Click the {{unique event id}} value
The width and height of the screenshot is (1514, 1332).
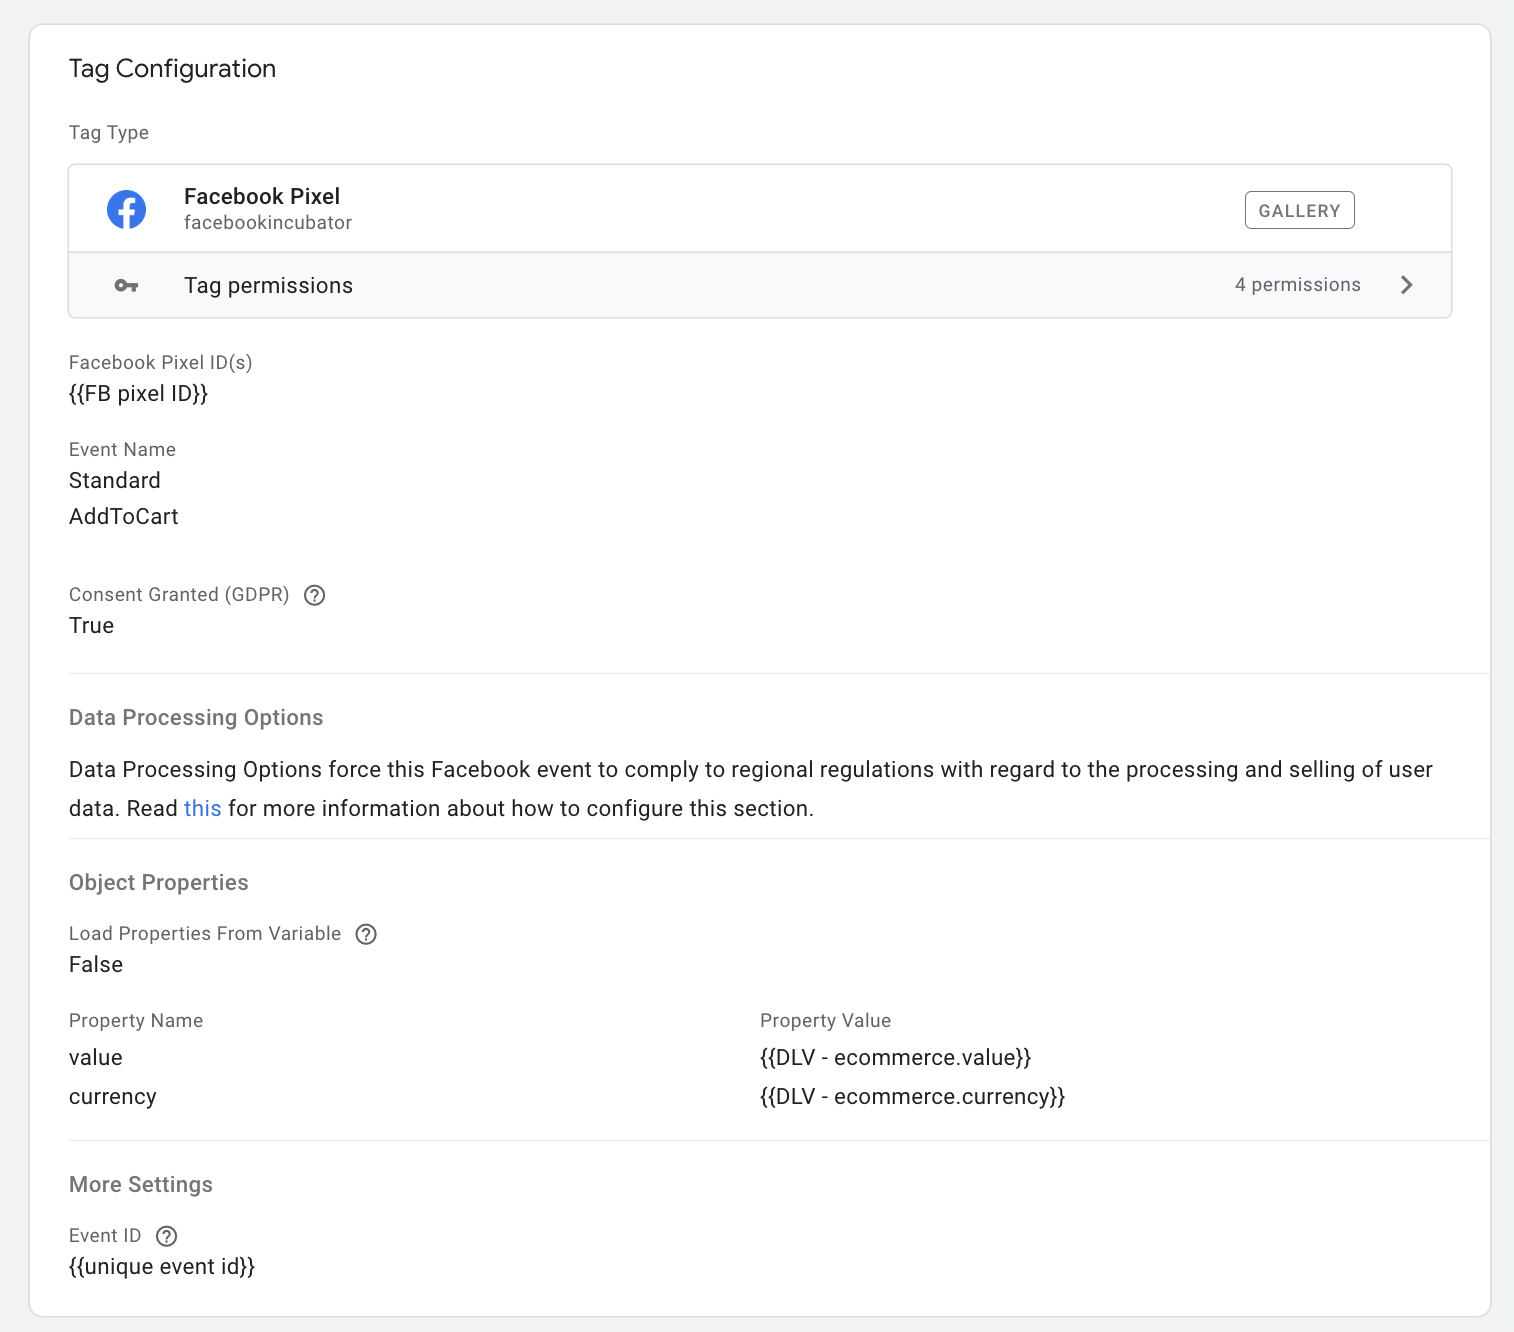(162, 1267)
